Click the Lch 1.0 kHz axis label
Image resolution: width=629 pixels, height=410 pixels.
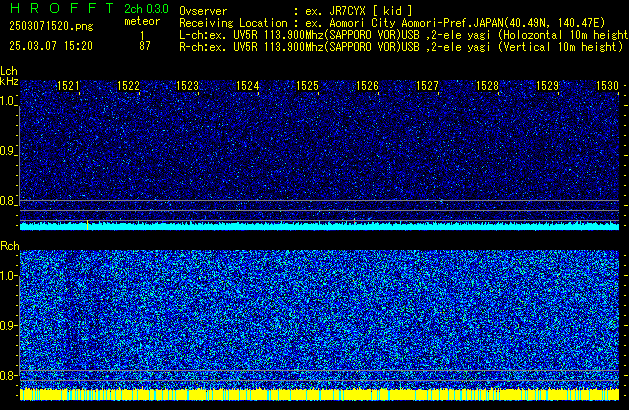point(7,101)
